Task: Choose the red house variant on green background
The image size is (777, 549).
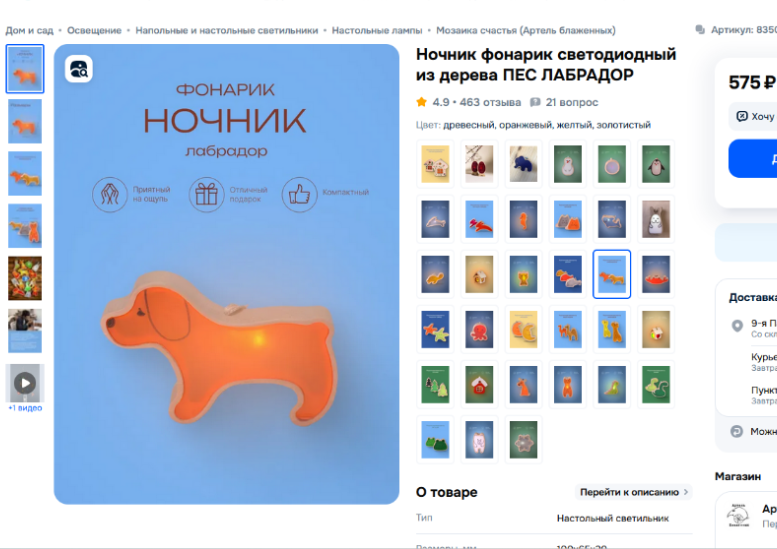Action: (x=479, y=384)
